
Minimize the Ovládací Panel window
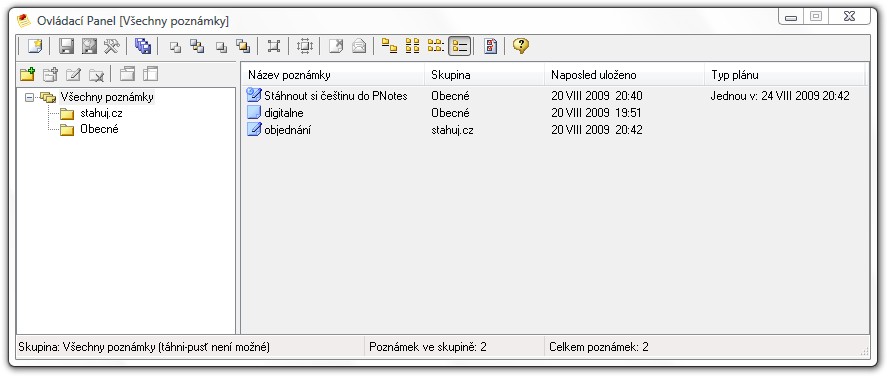click(790, 16)
